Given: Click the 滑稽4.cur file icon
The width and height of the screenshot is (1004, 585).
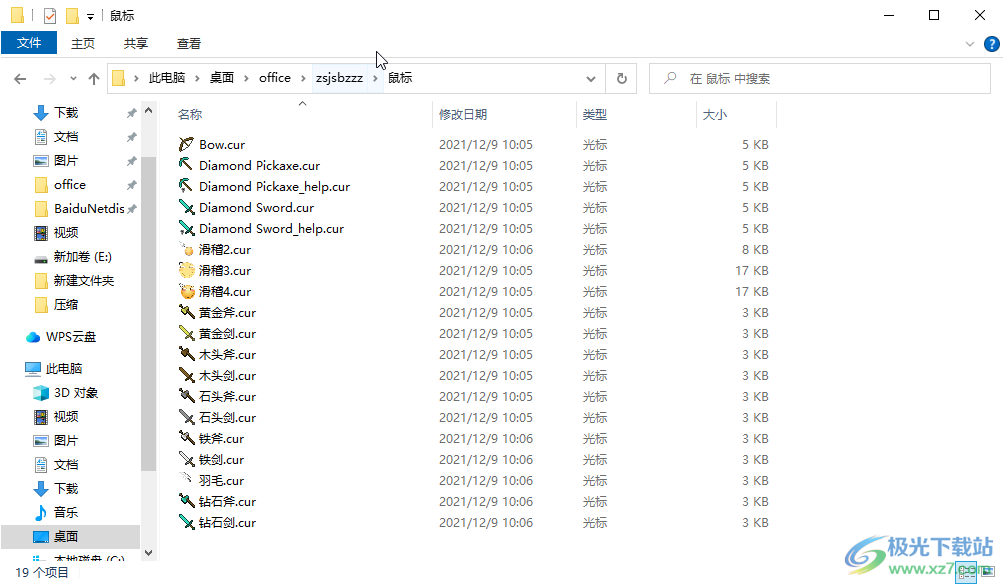Looking at the screenshot, I should (186, 292).
